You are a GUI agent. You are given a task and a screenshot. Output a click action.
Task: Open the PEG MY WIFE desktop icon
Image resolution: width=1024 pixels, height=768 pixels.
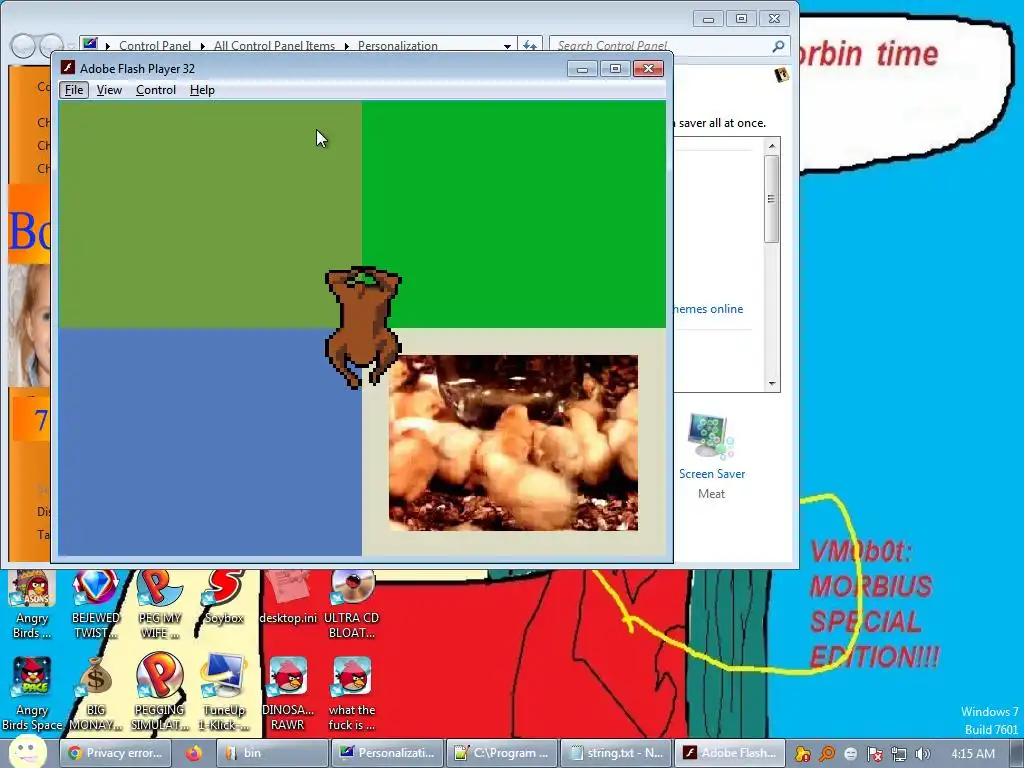point(159,604)
